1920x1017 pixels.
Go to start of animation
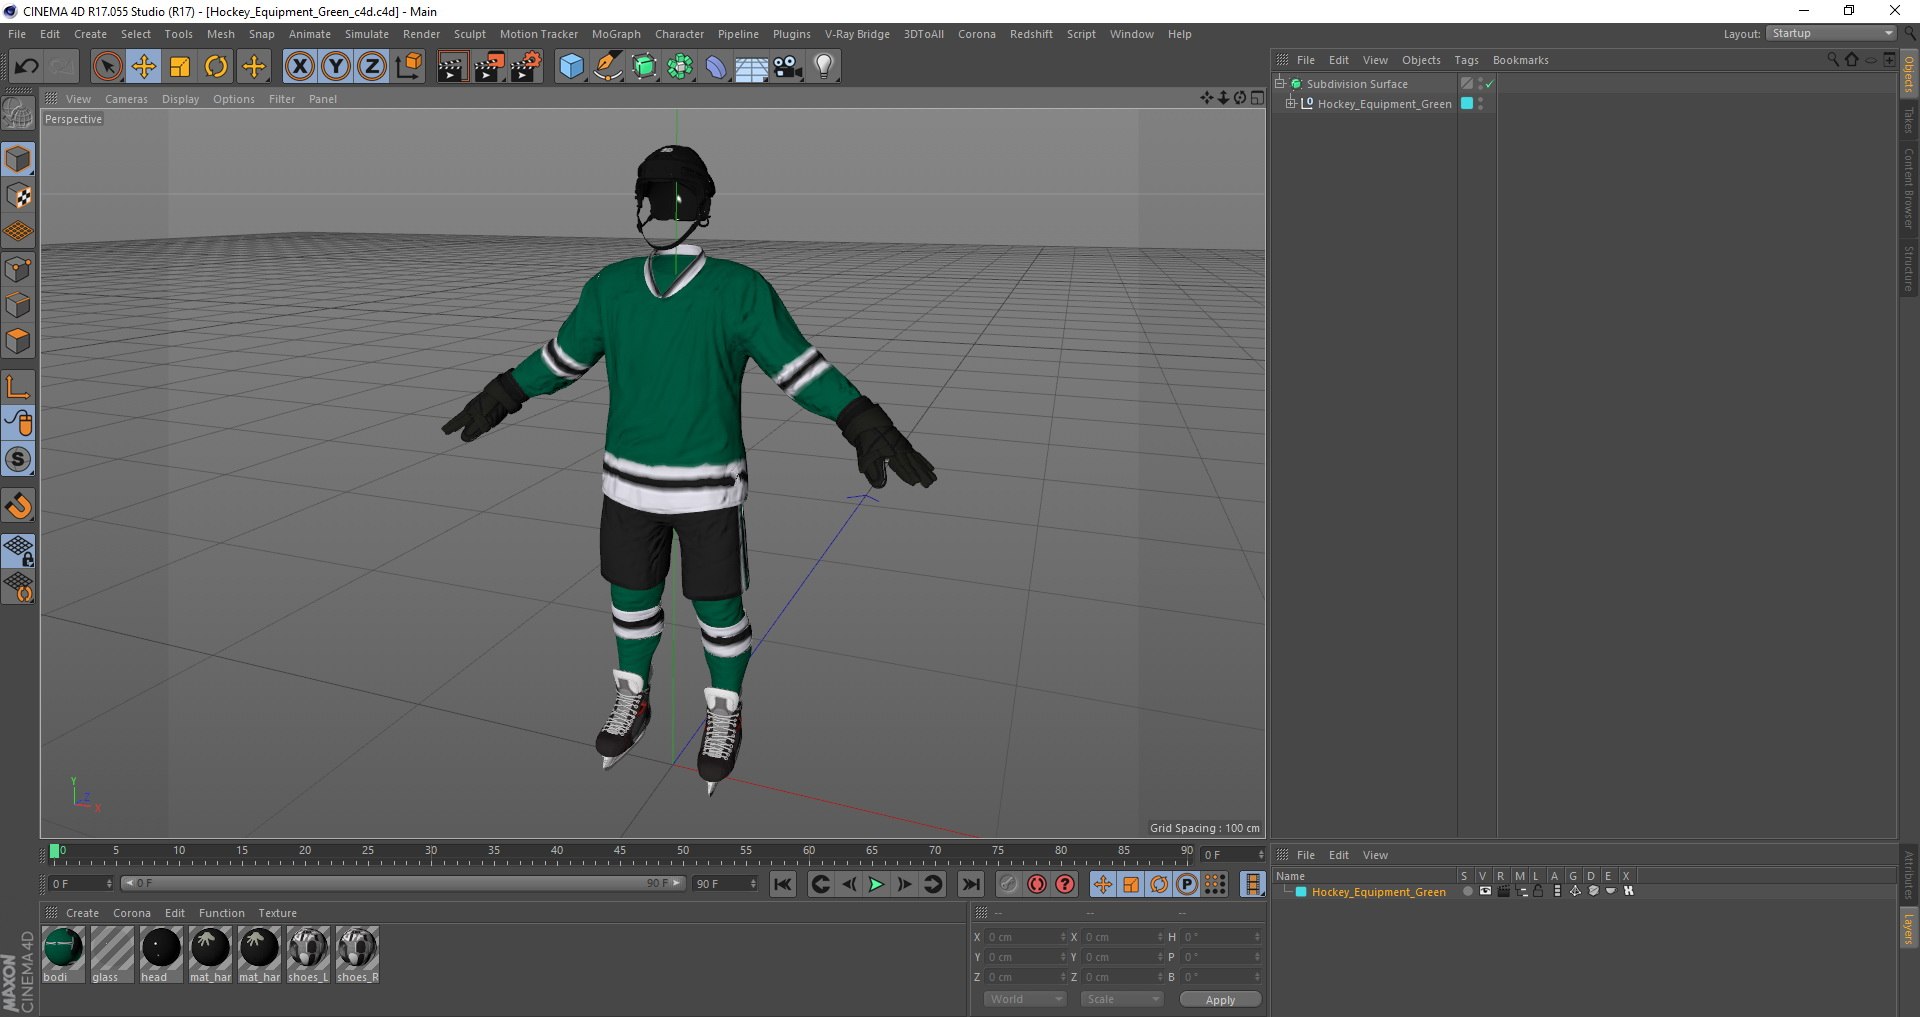(x=783, y=884)
